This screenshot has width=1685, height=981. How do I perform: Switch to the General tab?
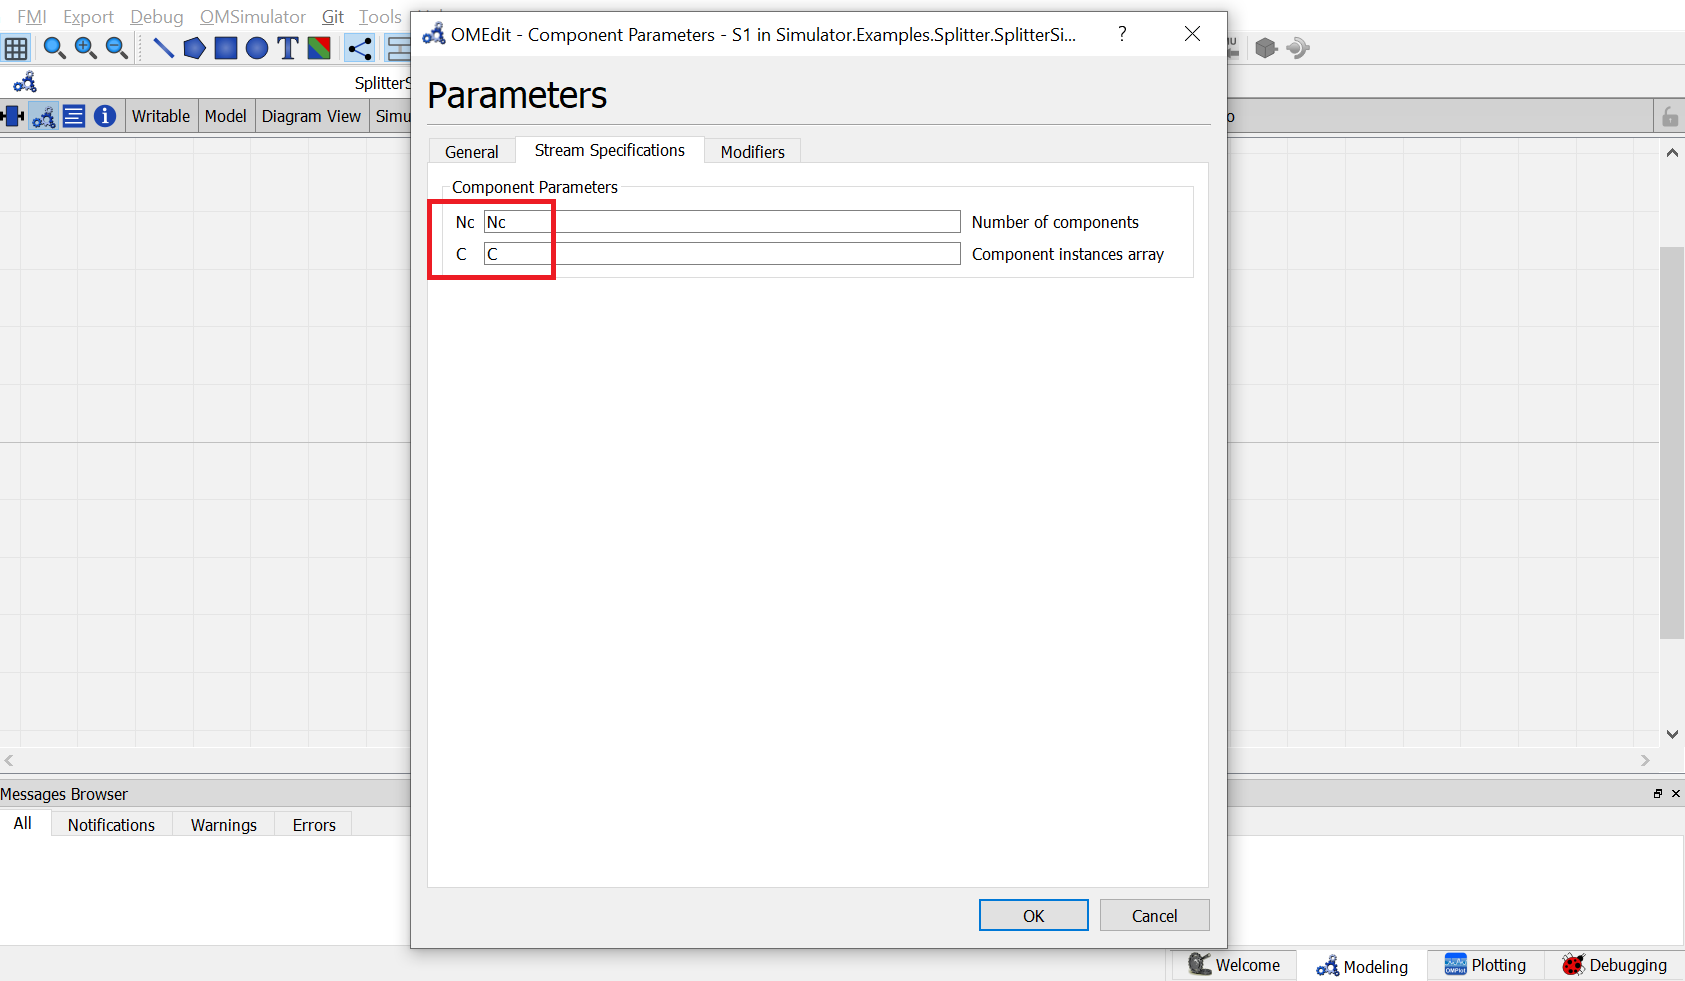(x=472, y=151)
